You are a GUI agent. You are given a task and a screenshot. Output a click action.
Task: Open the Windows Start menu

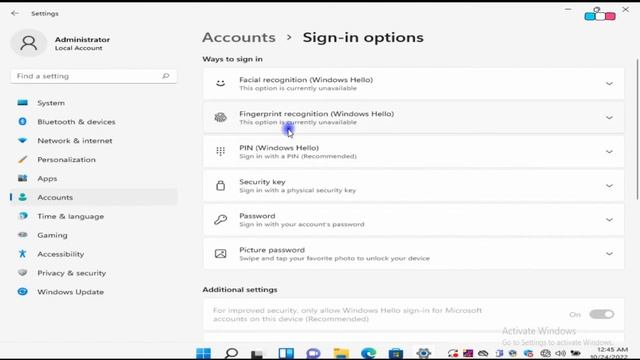click(203, 353)
